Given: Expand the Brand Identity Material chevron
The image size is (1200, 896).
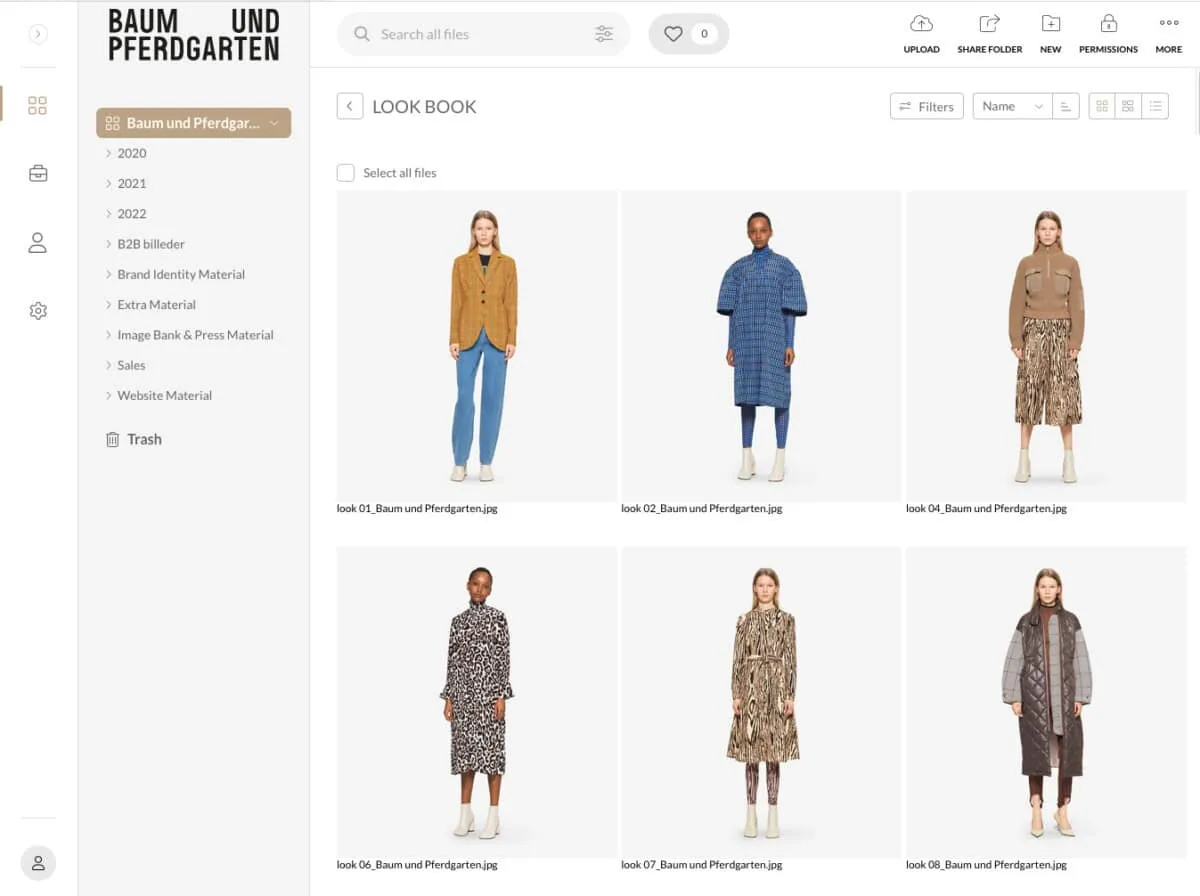Looking at the screenshot, I should [108, 274].
